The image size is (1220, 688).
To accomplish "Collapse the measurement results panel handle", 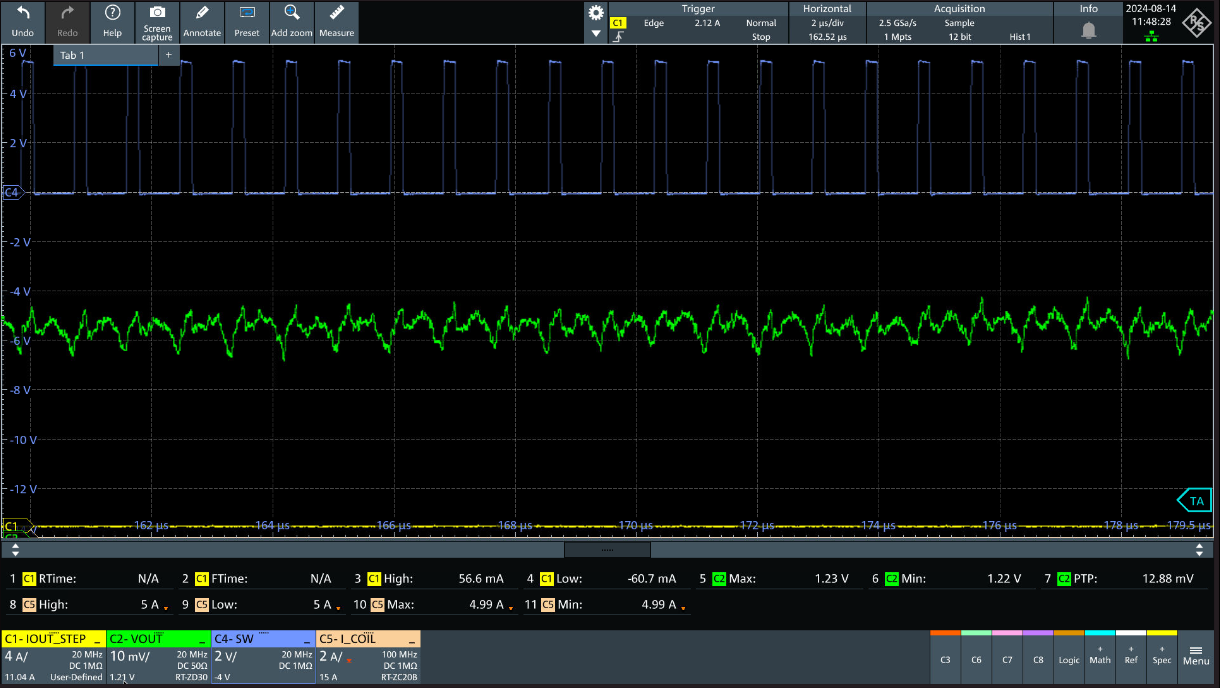I will (607, 550).
